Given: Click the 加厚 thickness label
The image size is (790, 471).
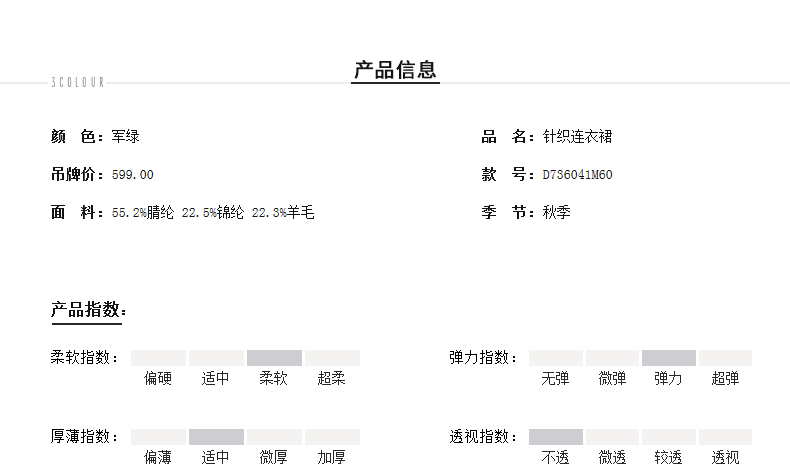Looking at the screenshot, I should (332, 457).
